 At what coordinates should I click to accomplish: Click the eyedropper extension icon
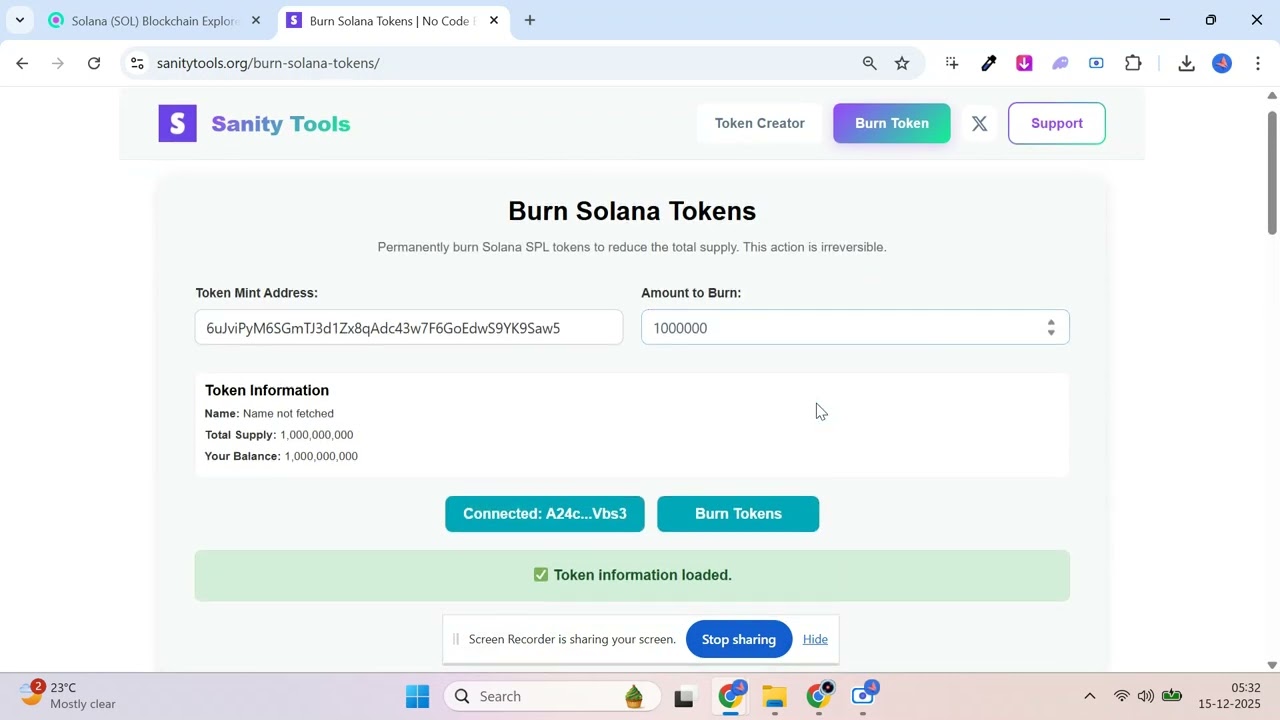tap(988, 63)
